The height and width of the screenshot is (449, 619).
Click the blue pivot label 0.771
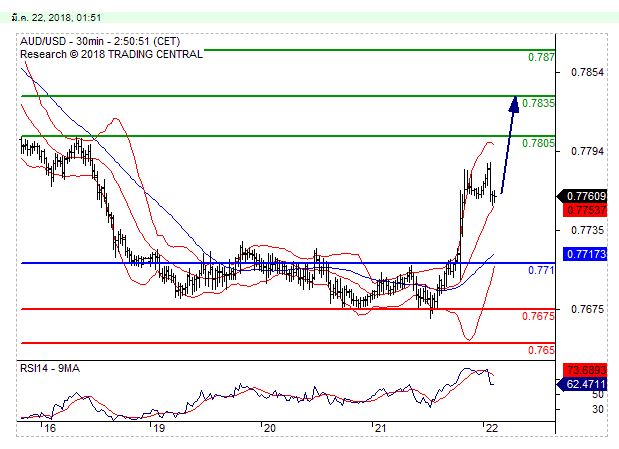click(x=541, y=271)
